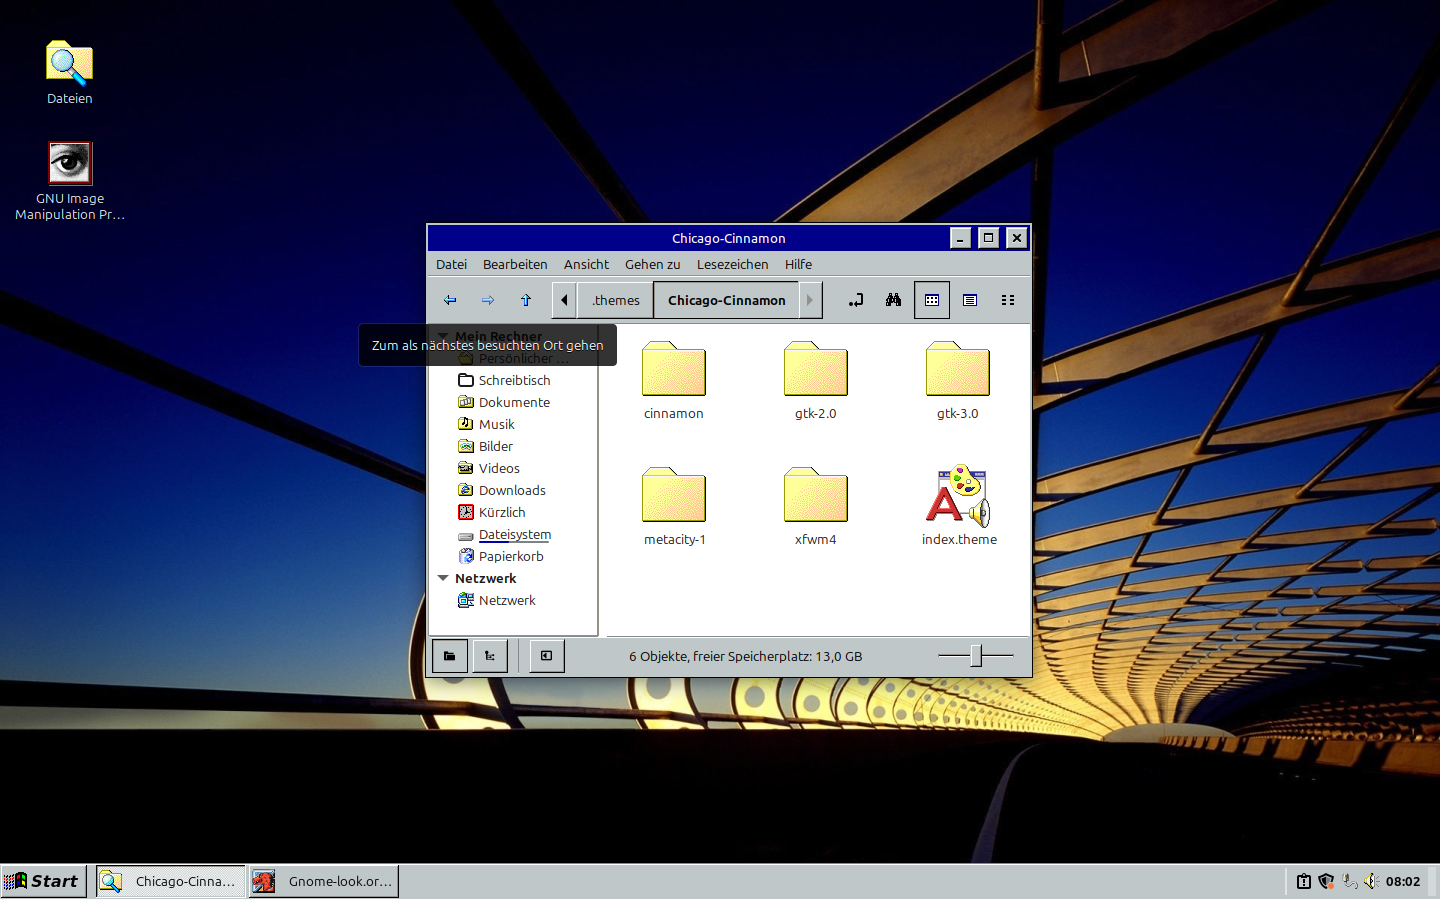This screenshot has width=1440, height=900.
Task: Adjust the icon zoom slider
Action: [976, 656]
